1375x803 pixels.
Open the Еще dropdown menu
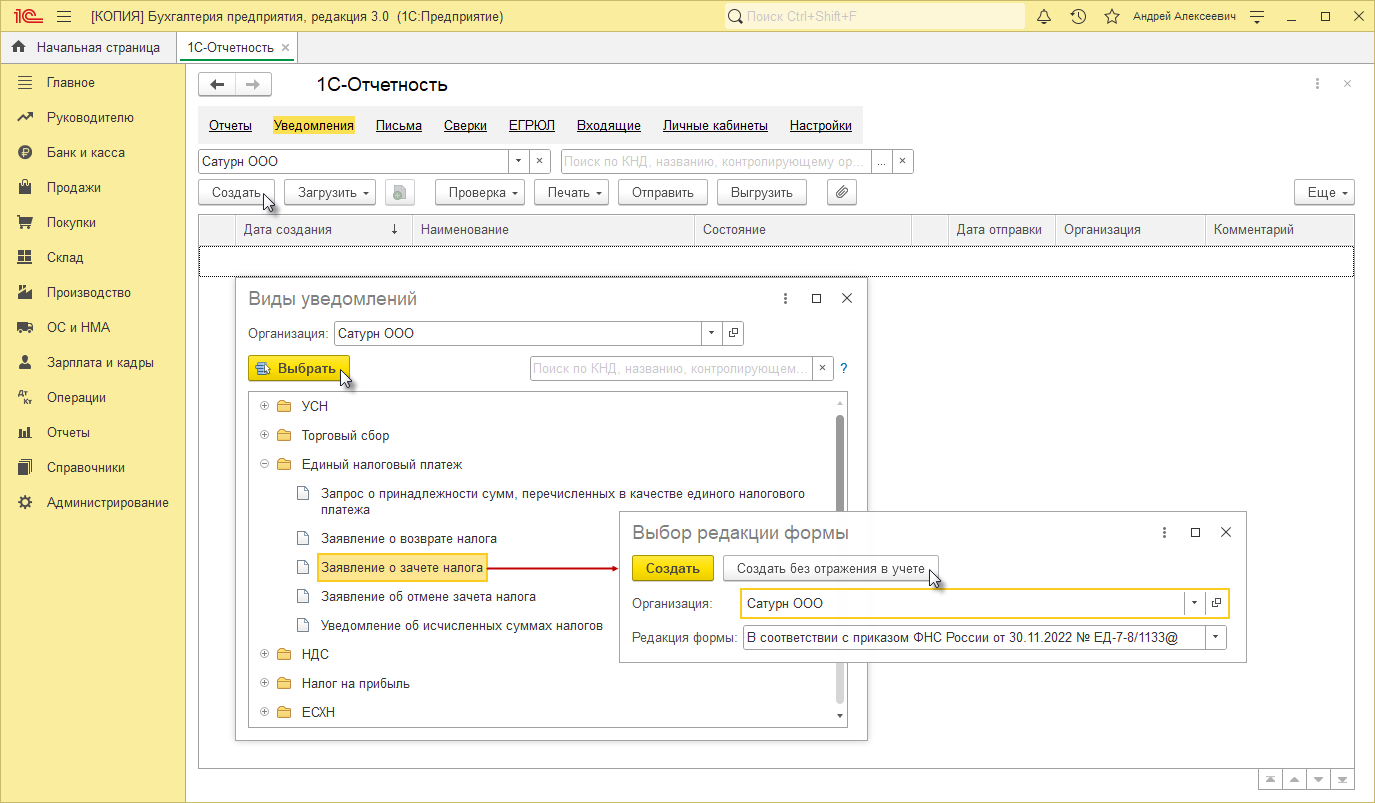click(1324, 192)
